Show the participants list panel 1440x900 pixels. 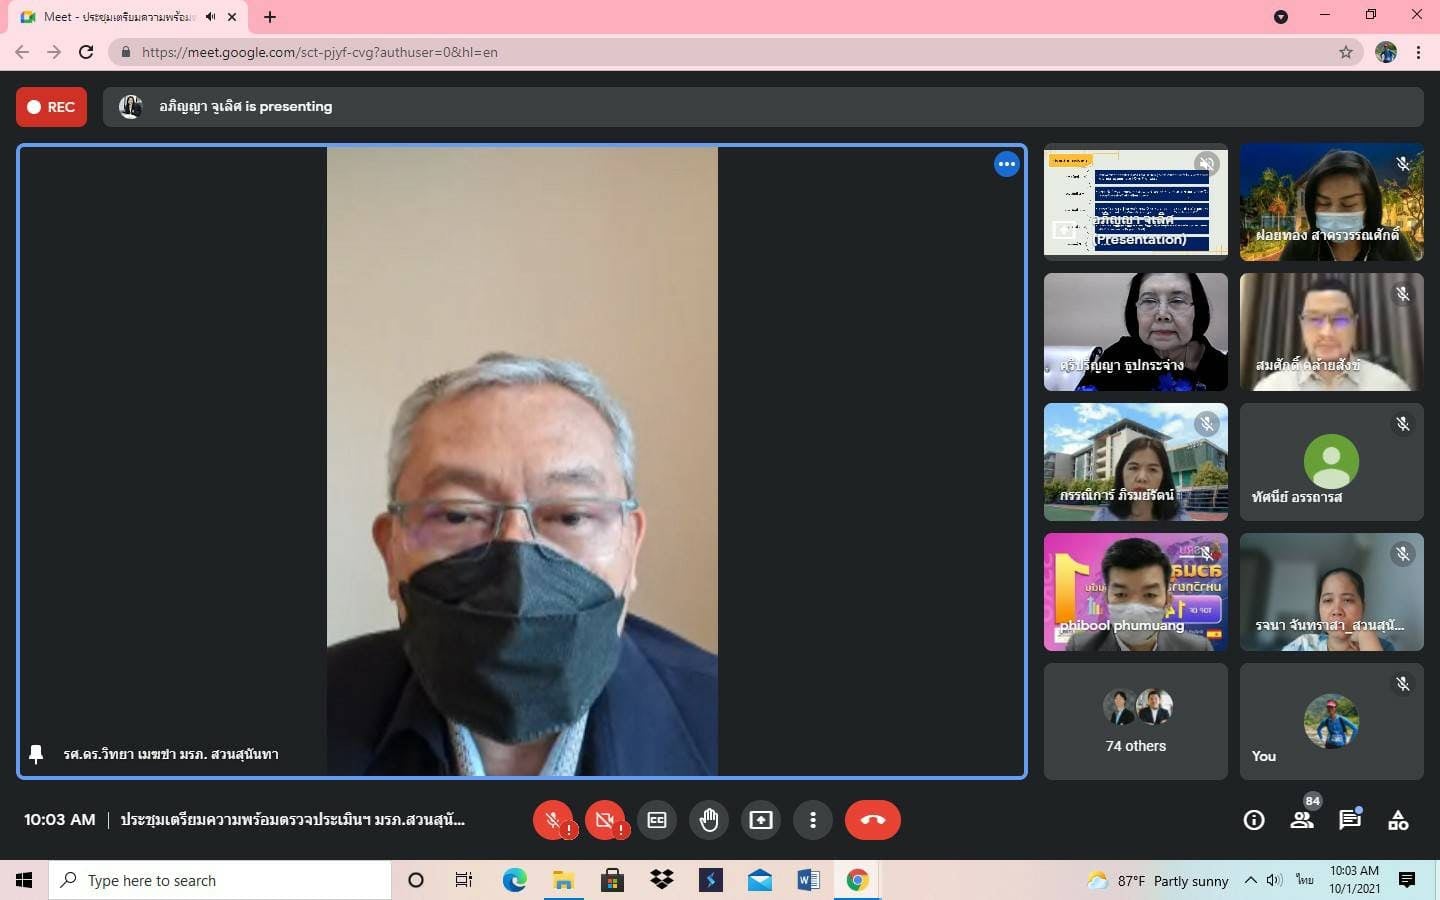click(x=1301, y=820)
